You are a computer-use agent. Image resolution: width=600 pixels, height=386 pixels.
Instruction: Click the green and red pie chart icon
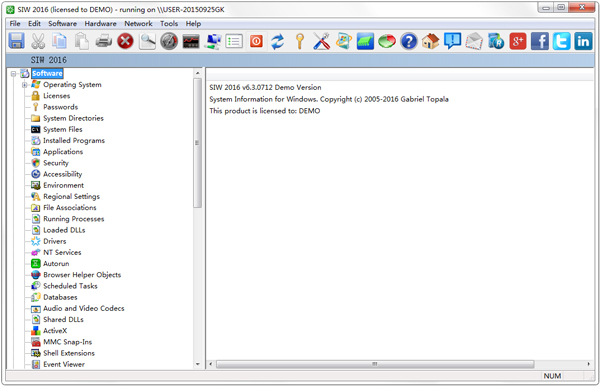(387, 41)
